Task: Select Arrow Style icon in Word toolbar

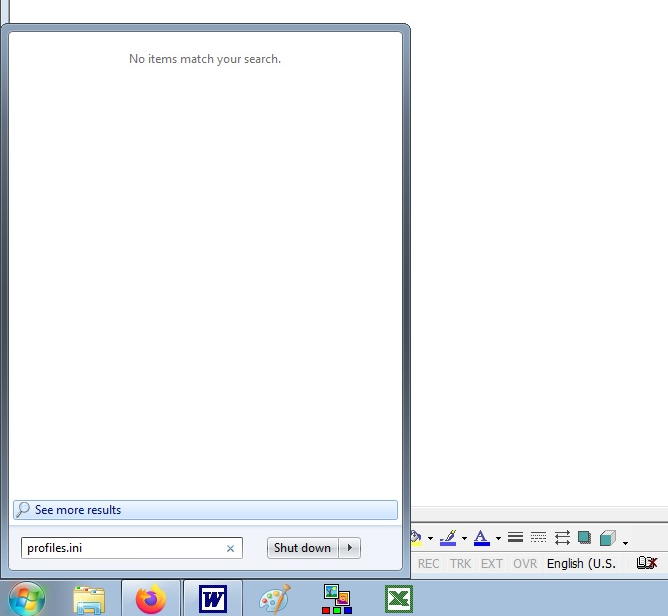Action: click(562, 538)
